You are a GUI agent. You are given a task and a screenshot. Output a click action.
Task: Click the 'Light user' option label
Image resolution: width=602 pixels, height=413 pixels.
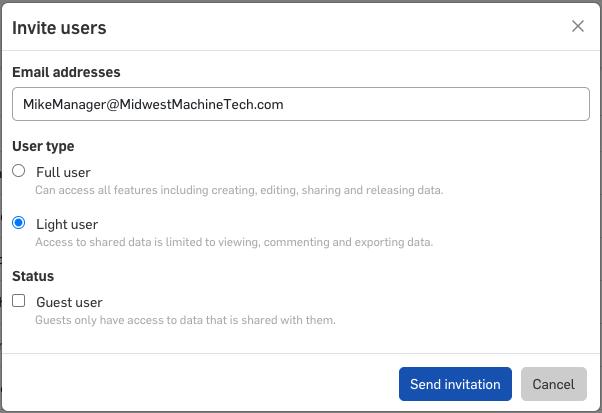click(67, 224)
